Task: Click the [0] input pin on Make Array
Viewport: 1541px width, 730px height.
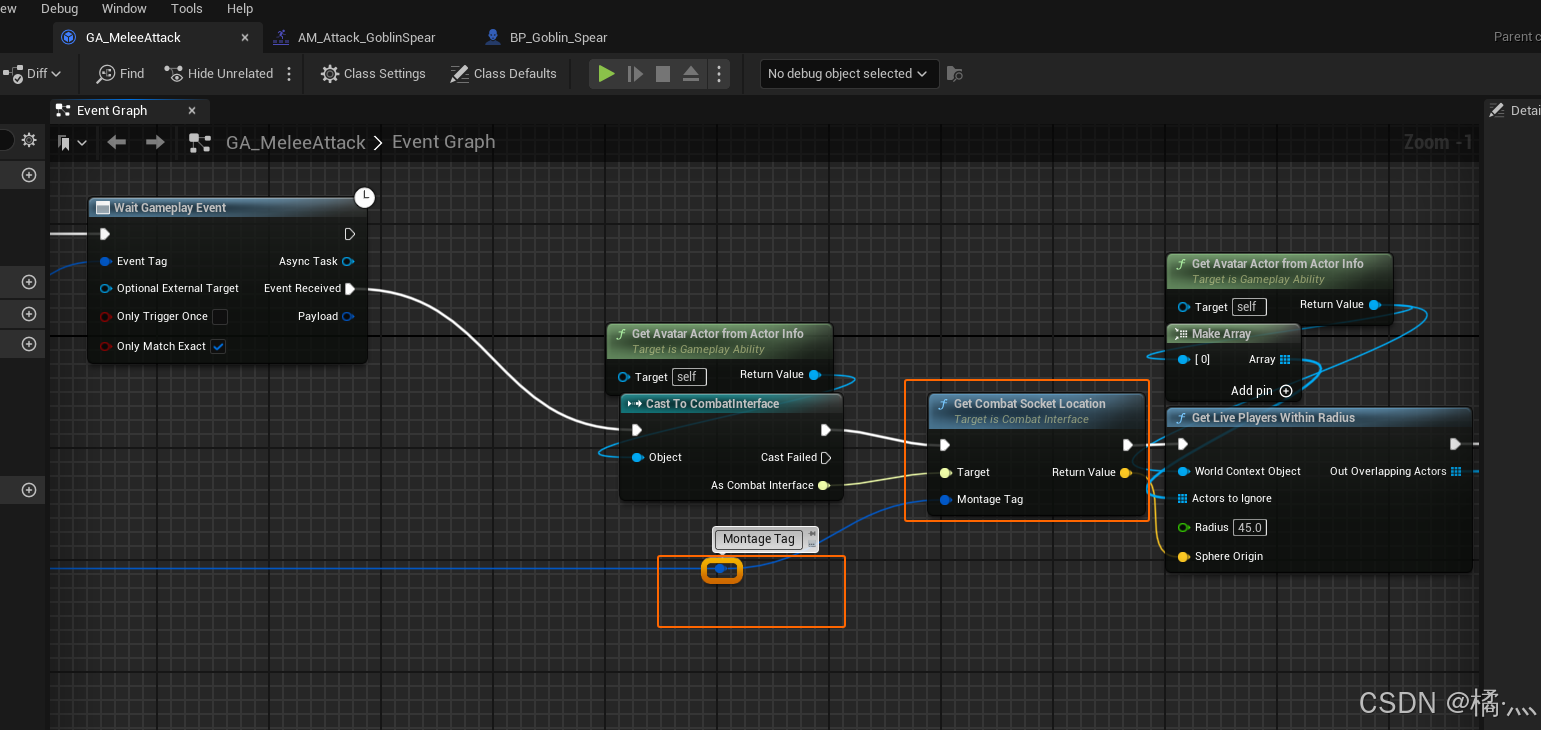Action: tap(1184, 360)
